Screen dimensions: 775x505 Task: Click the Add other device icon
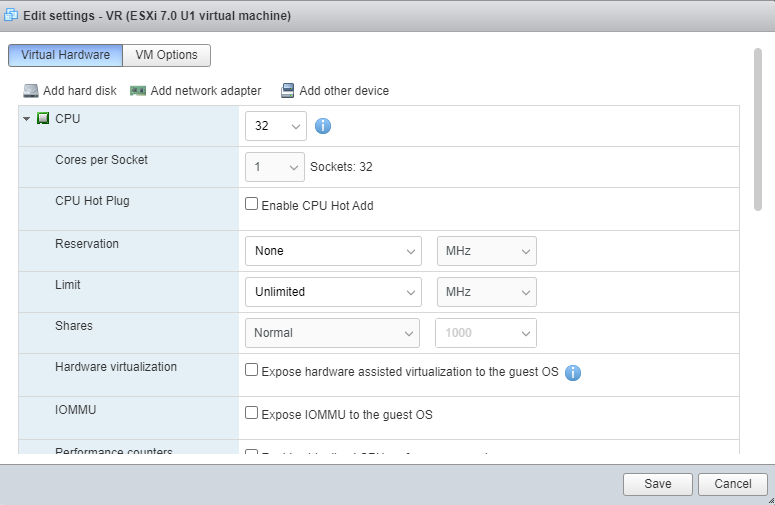[x=287, y=90]
